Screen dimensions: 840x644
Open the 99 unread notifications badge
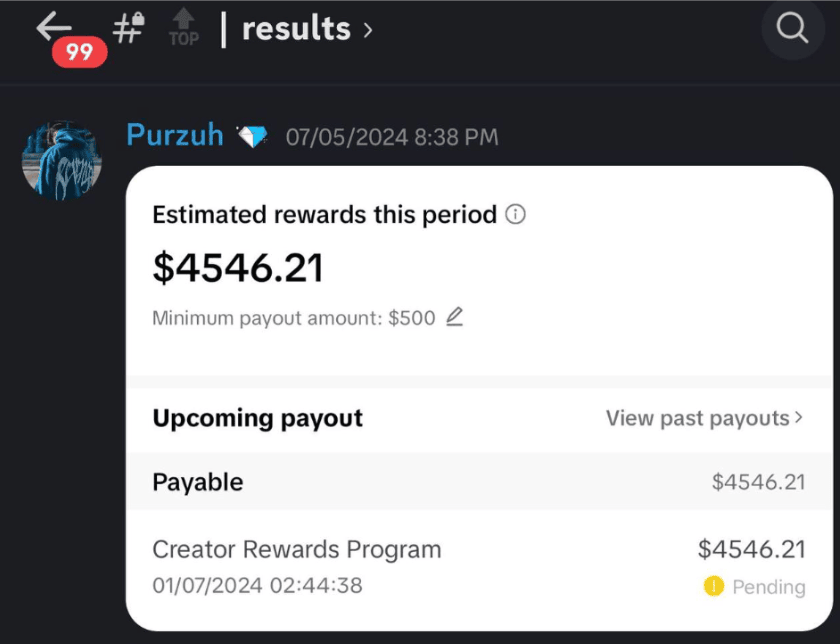[x=79, y=52]
